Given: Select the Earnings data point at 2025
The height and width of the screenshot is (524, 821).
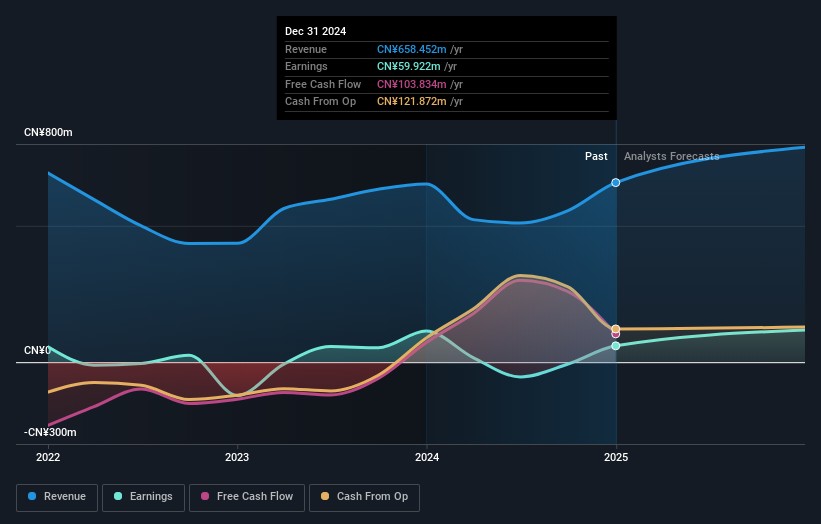Looking at the screenshot, I should [x=616, y=346].
